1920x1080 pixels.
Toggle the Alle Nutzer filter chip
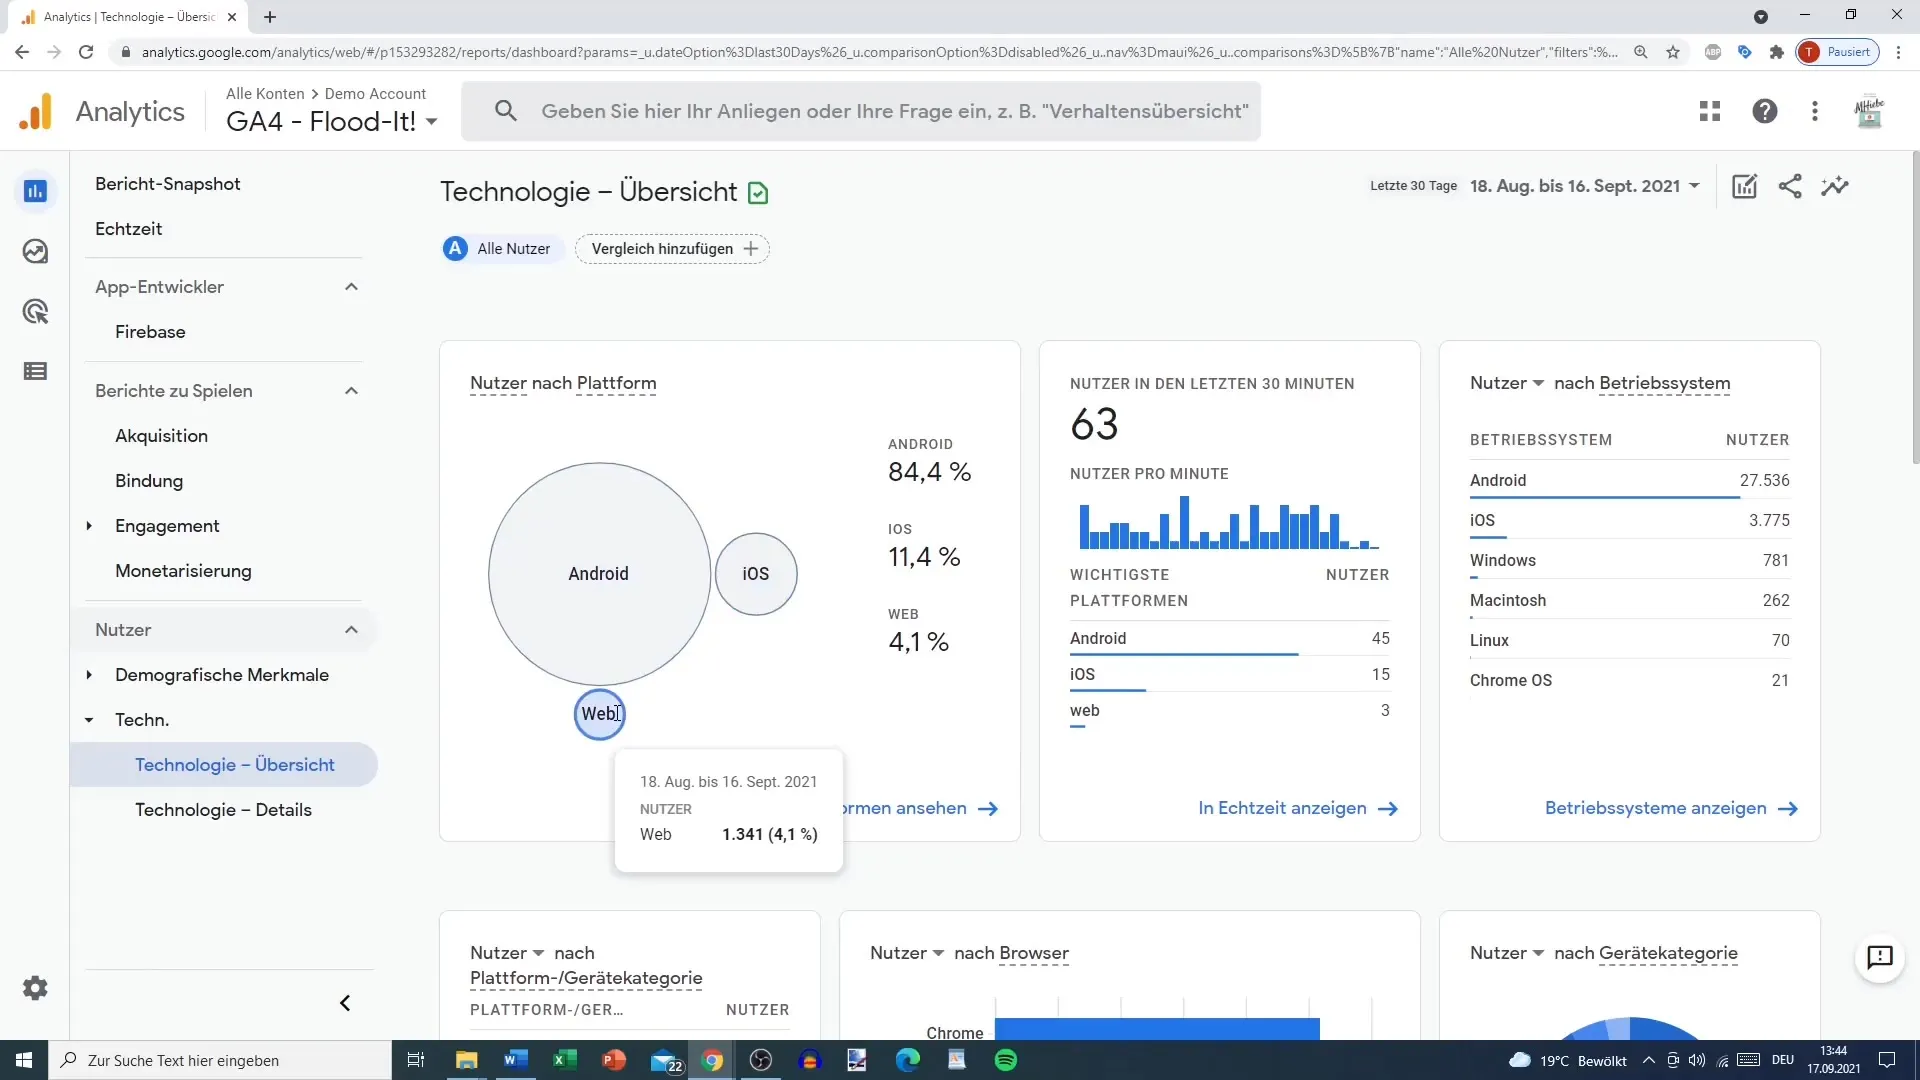click(x=500, y=249)
